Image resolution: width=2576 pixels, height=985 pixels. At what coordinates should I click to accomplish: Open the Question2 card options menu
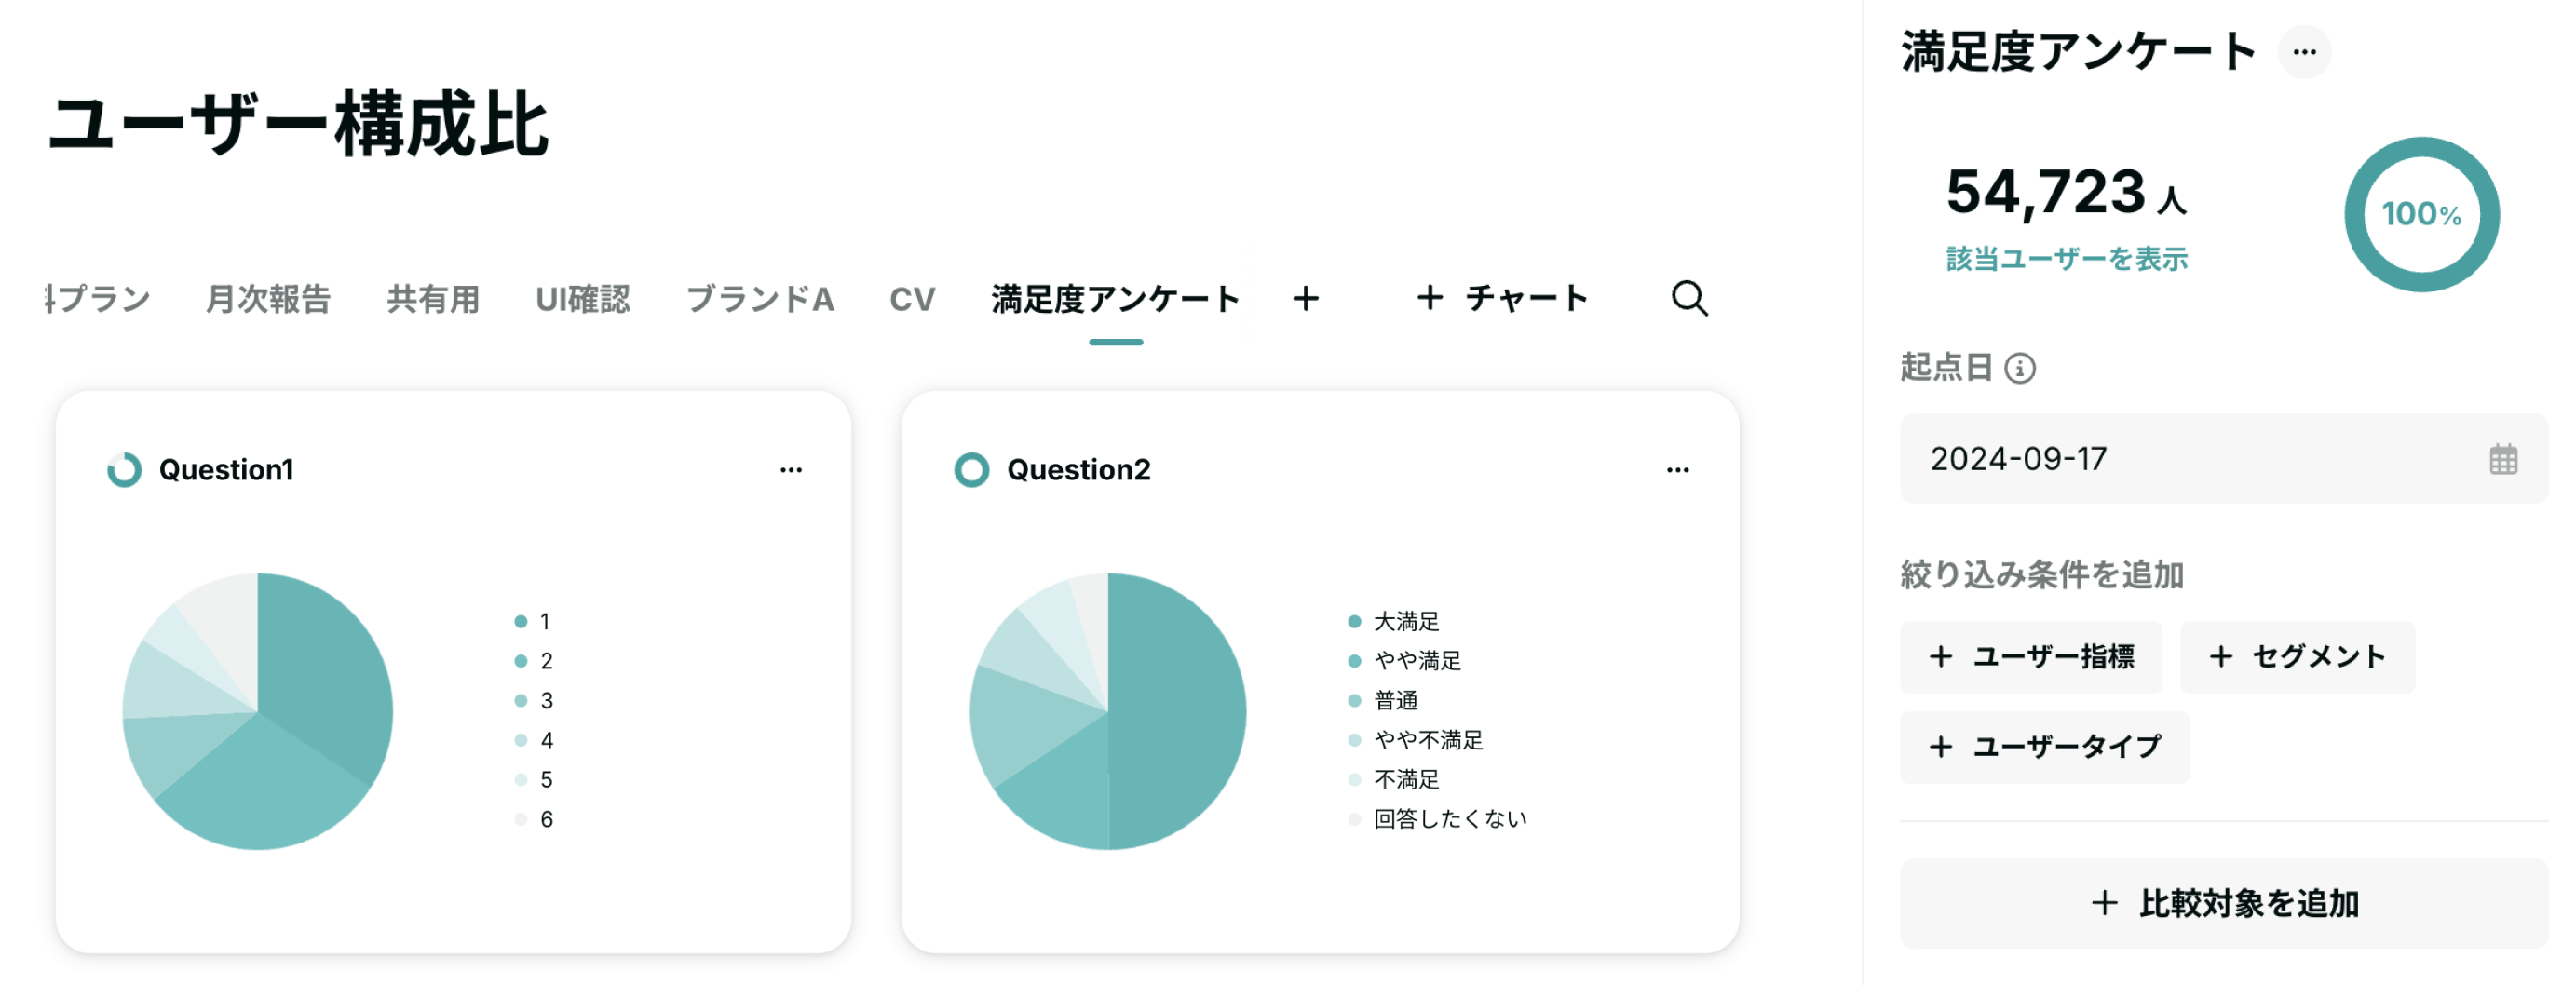pyautogui.click(x=1677, y=469)
